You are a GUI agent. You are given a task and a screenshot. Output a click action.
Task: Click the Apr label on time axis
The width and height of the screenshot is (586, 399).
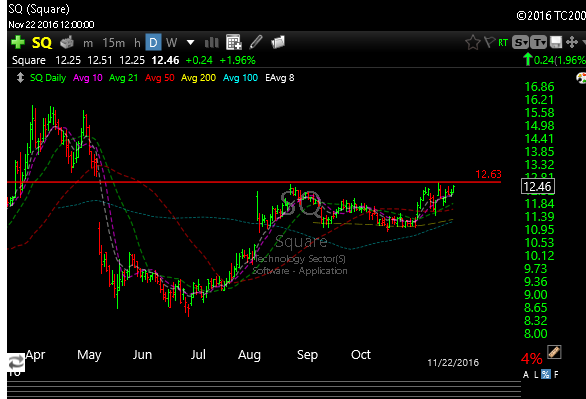(x=35, y=355)
